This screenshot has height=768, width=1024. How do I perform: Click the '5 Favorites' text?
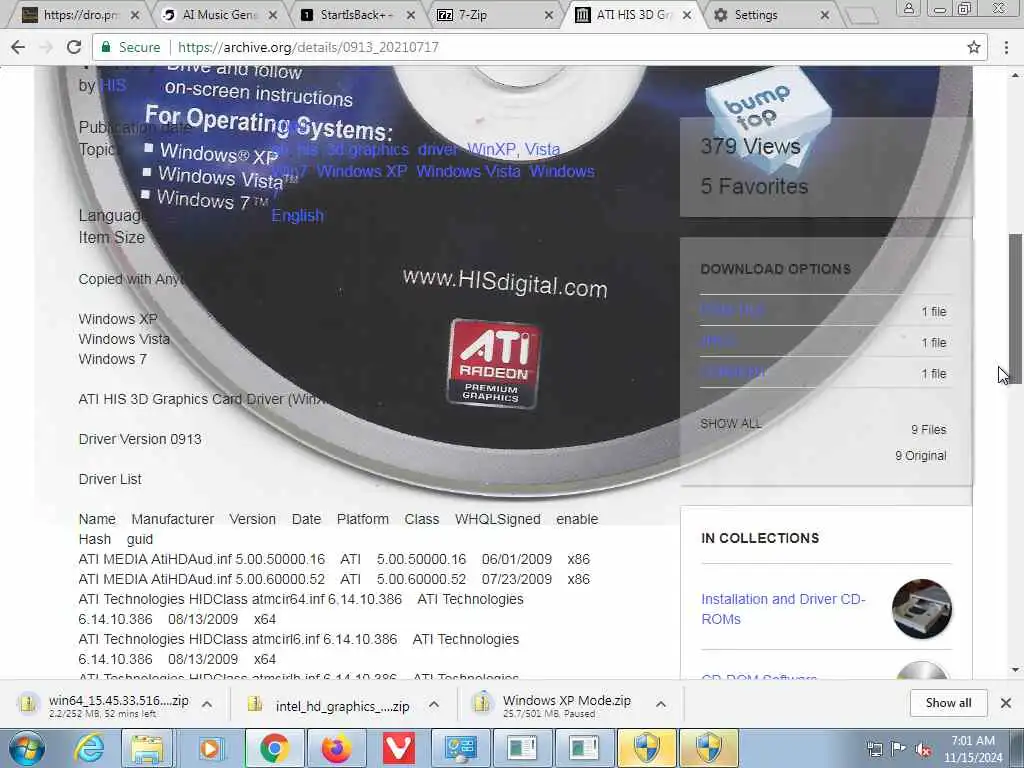tap(754, 186)
